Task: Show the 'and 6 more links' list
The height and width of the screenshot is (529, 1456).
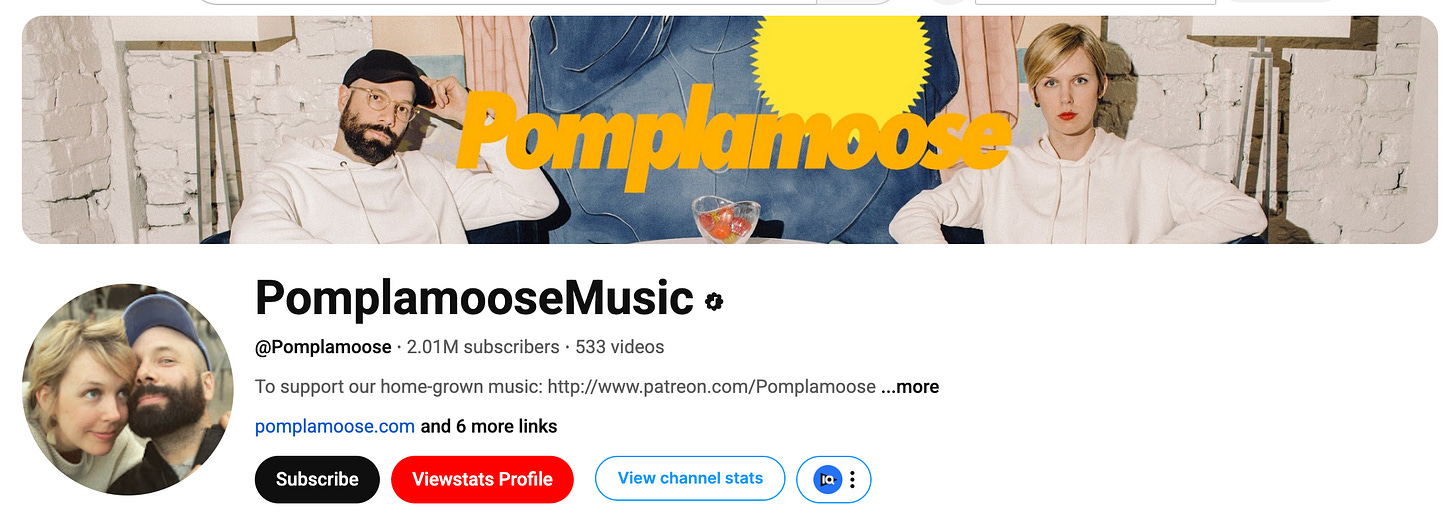Action: coord(489,426)
